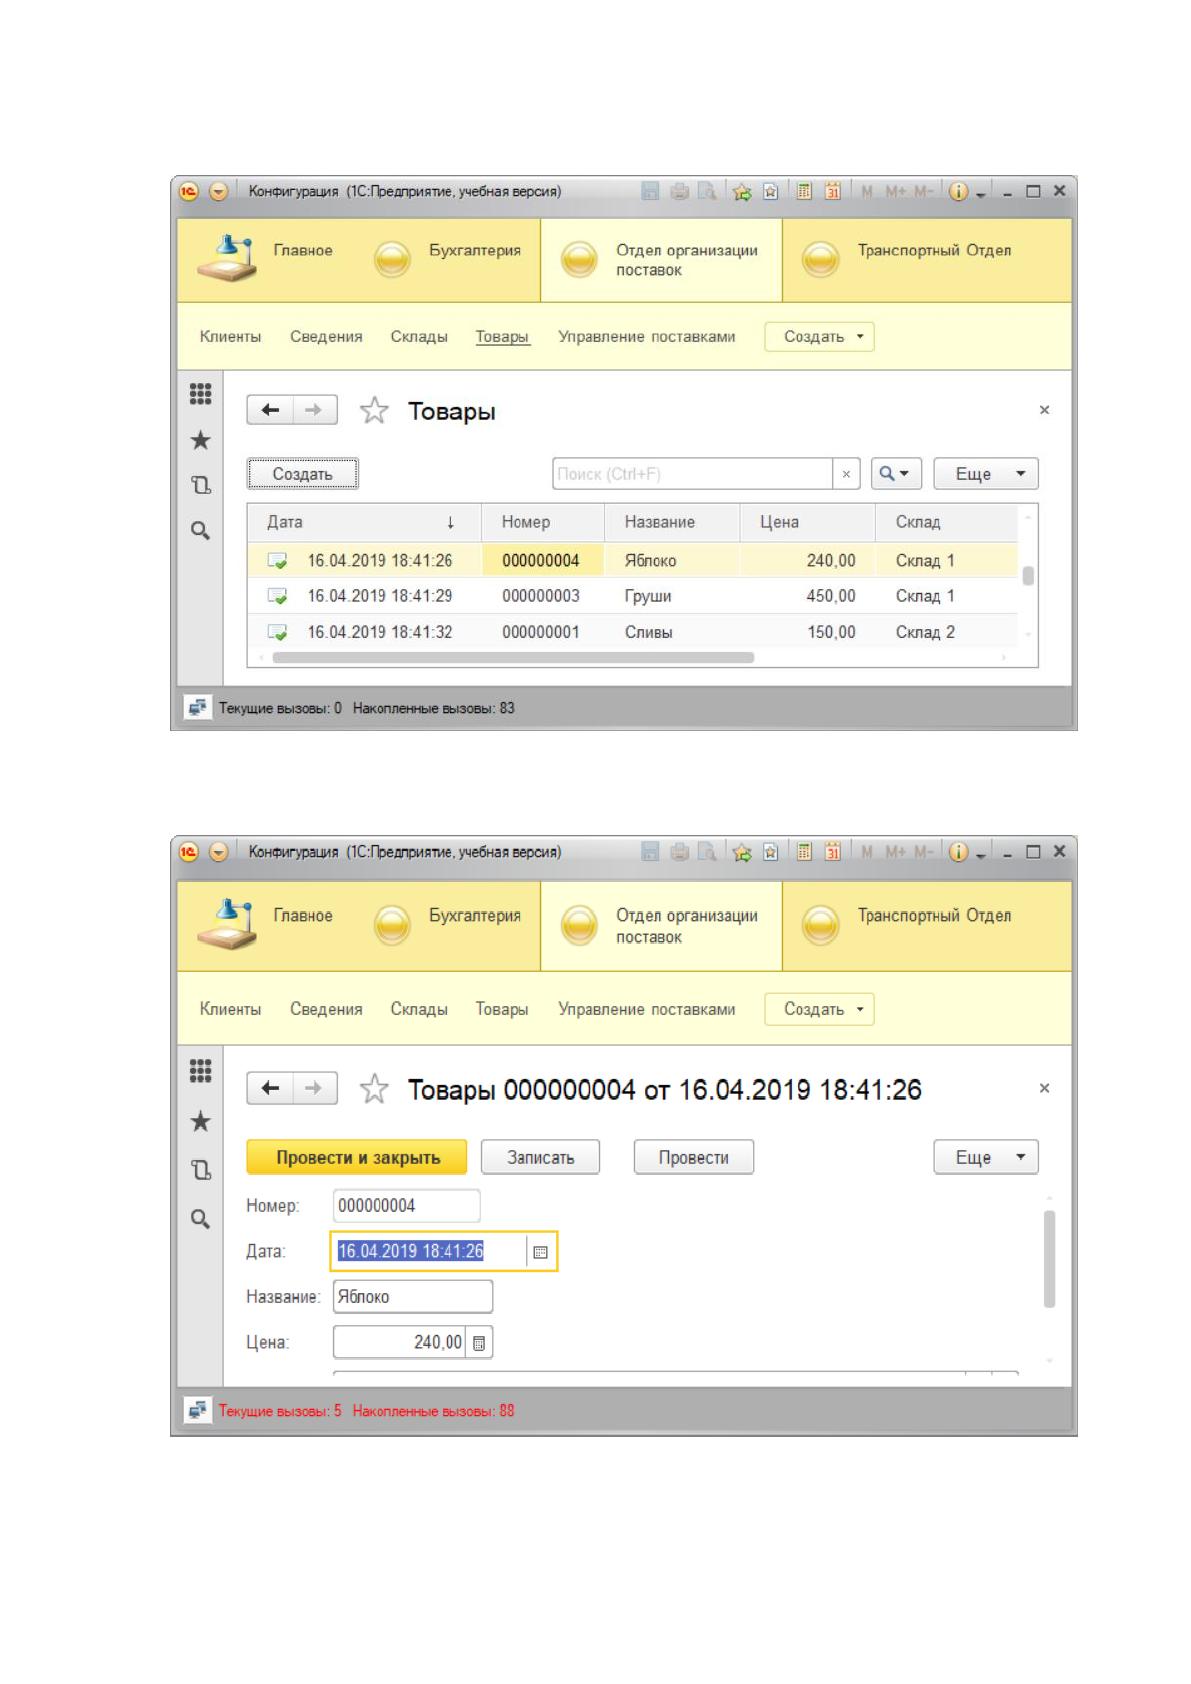Open calendar picker next to Дата field

[540, 1251]
